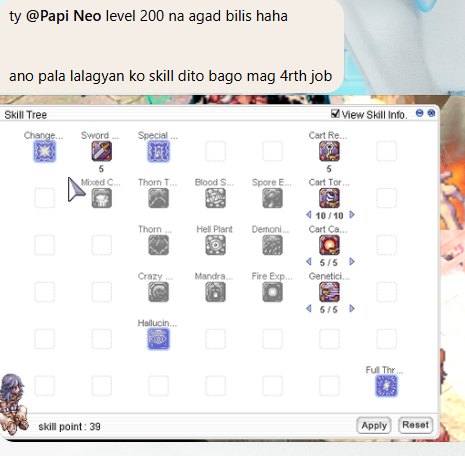Click the Cart Remodeling skill icon
Screen dimensions: 465x456
[x=329, y=151]
